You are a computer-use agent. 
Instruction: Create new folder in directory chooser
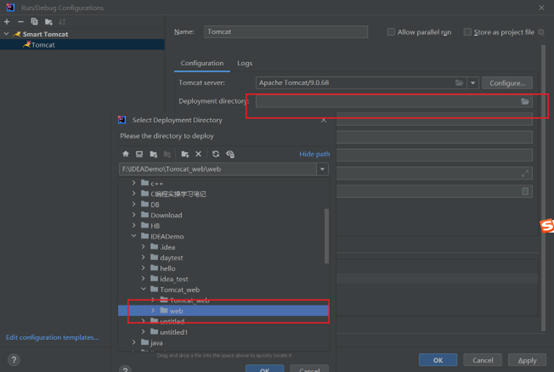point(185,154)
